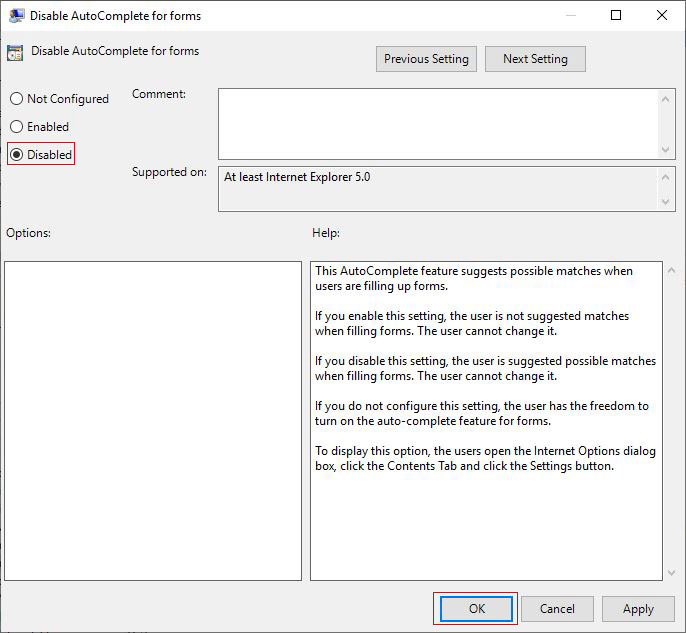Click inside the Comment text box
The height and width of the screenshot is (633, 686).
[438, 124]
